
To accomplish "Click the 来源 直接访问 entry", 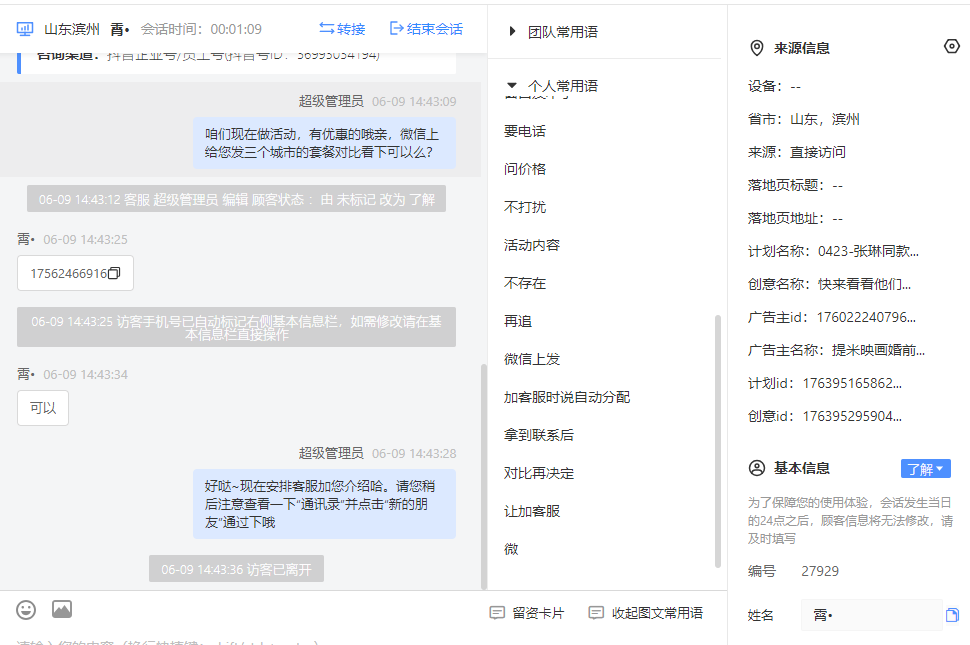I will [x=797, y=152].
